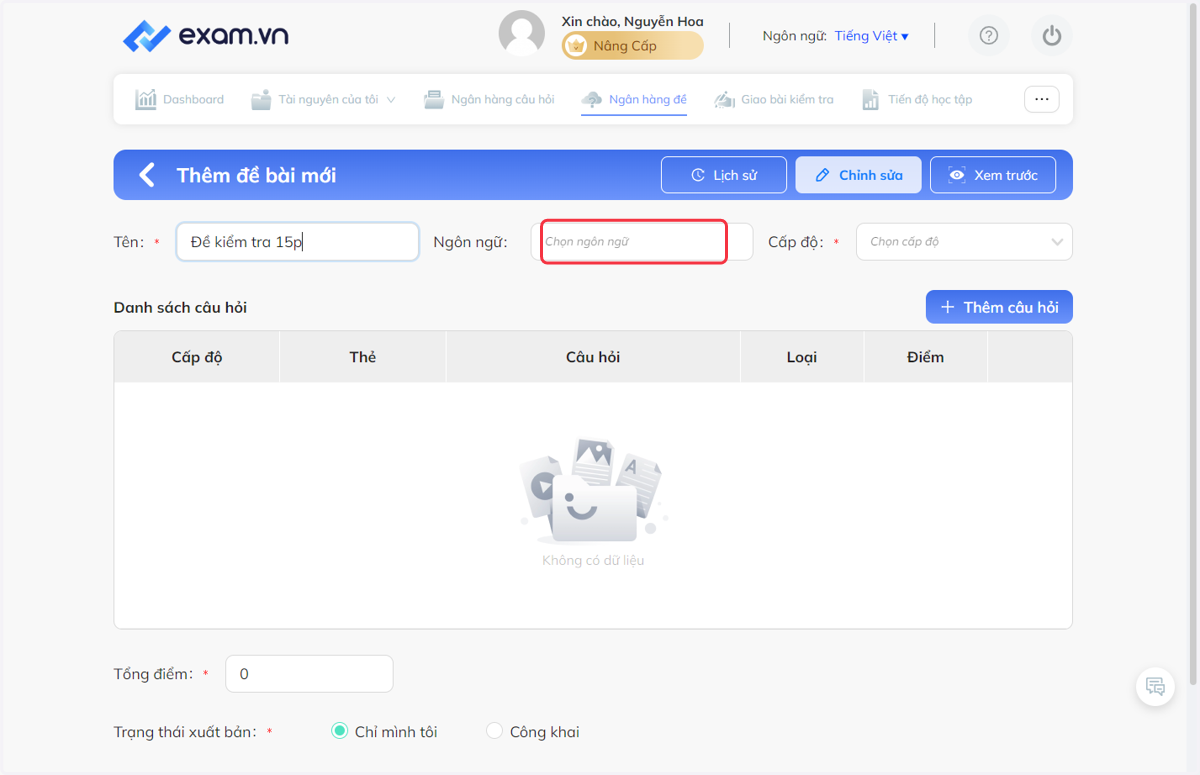Open the help question mark icon
Screen dimensions: 1200x775
tap(989, 36)
